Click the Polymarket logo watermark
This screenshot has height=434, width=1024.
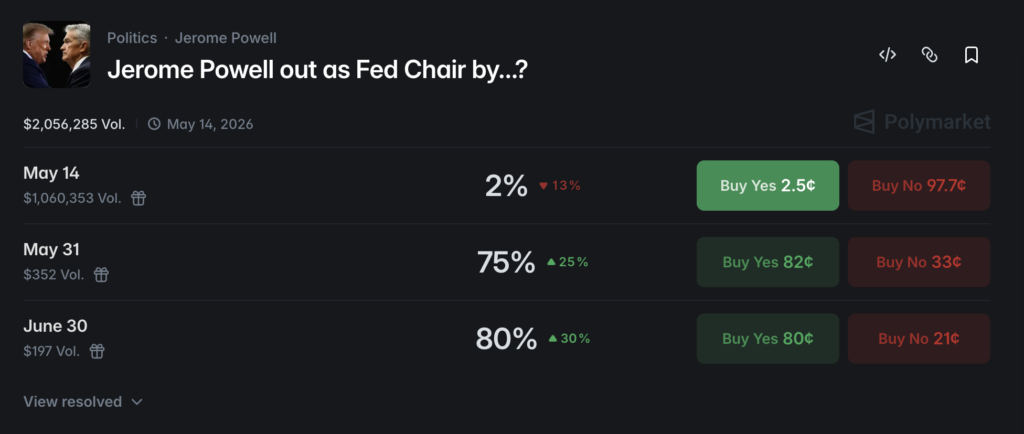click(922, 122)
